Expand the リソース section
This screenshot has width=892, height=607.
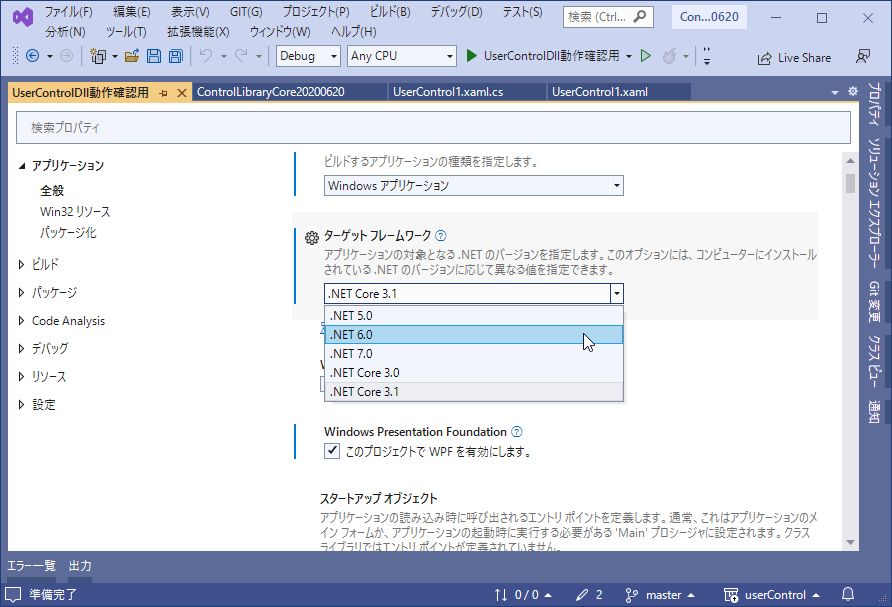21,377
